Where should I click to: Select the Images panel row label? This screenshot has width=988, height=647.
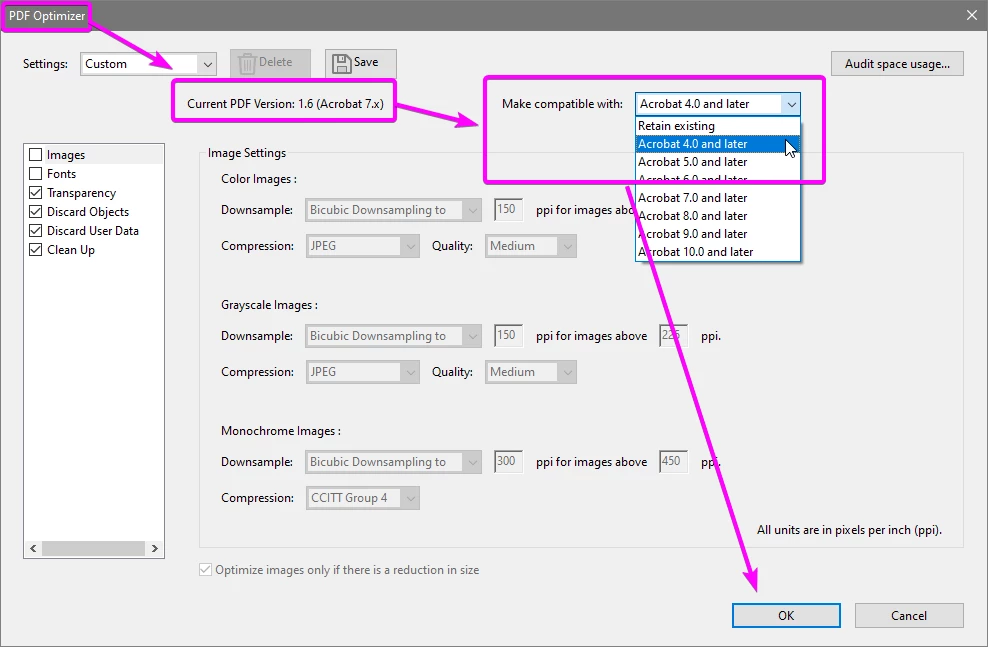(66, 155)
